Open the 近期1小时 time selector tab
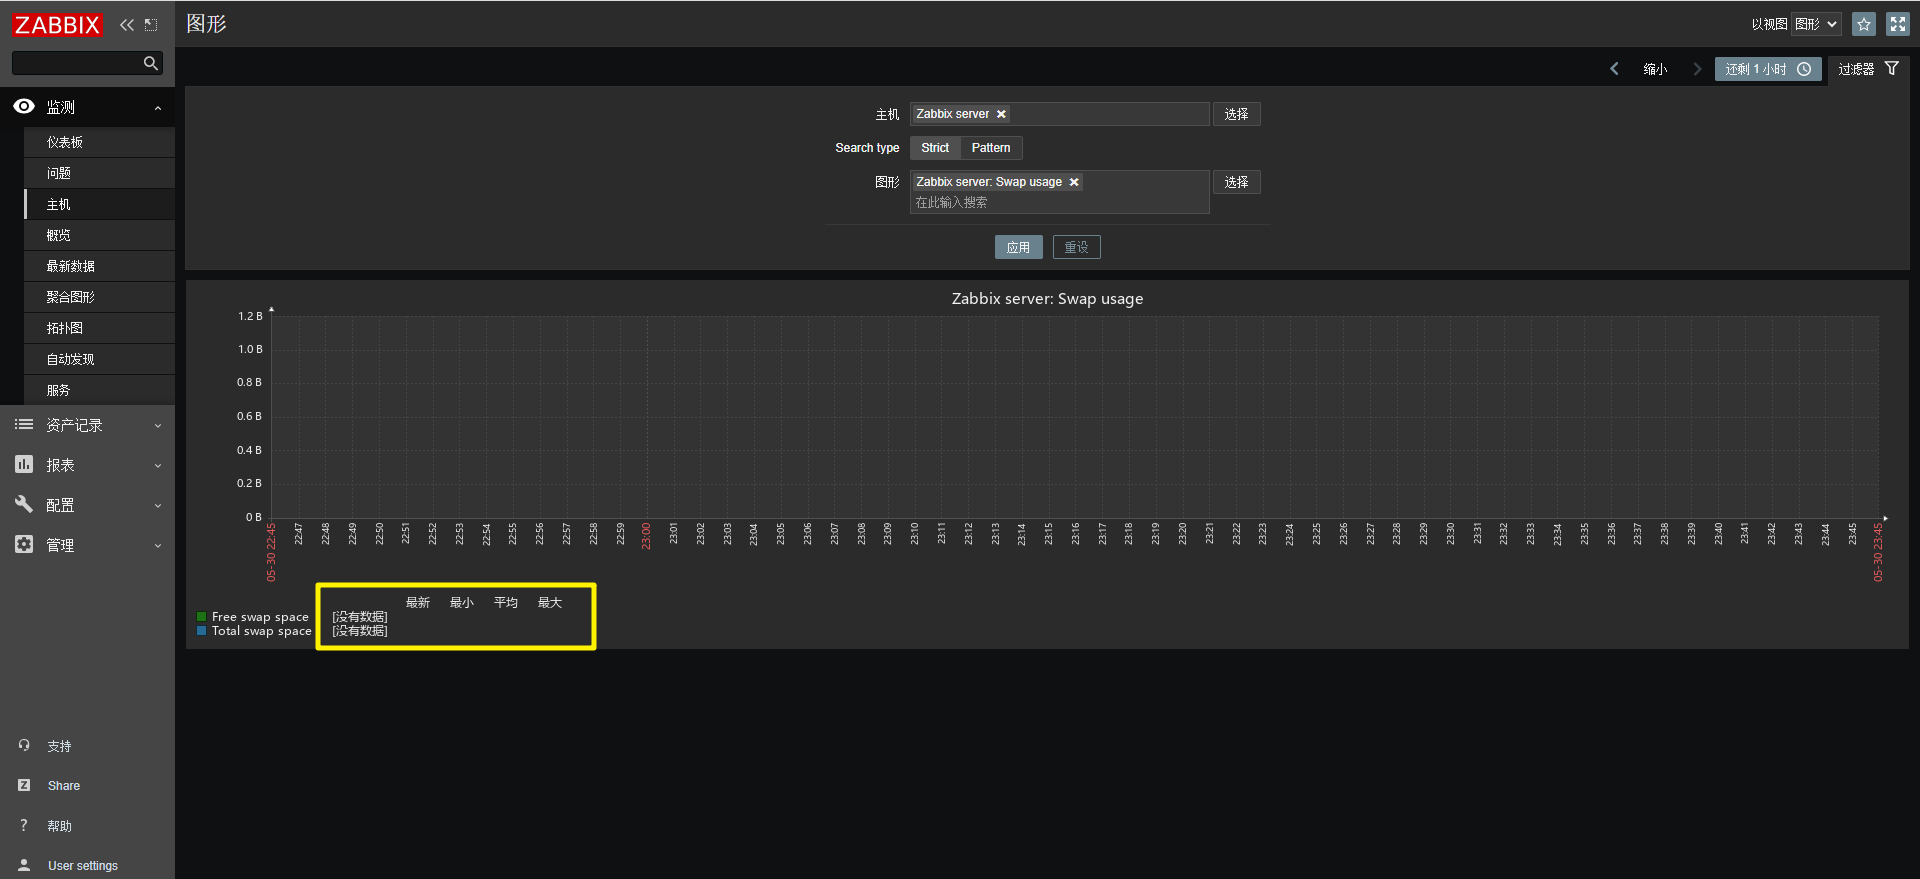Screen dimensions: 1920x879 (x=1768, y=69)
